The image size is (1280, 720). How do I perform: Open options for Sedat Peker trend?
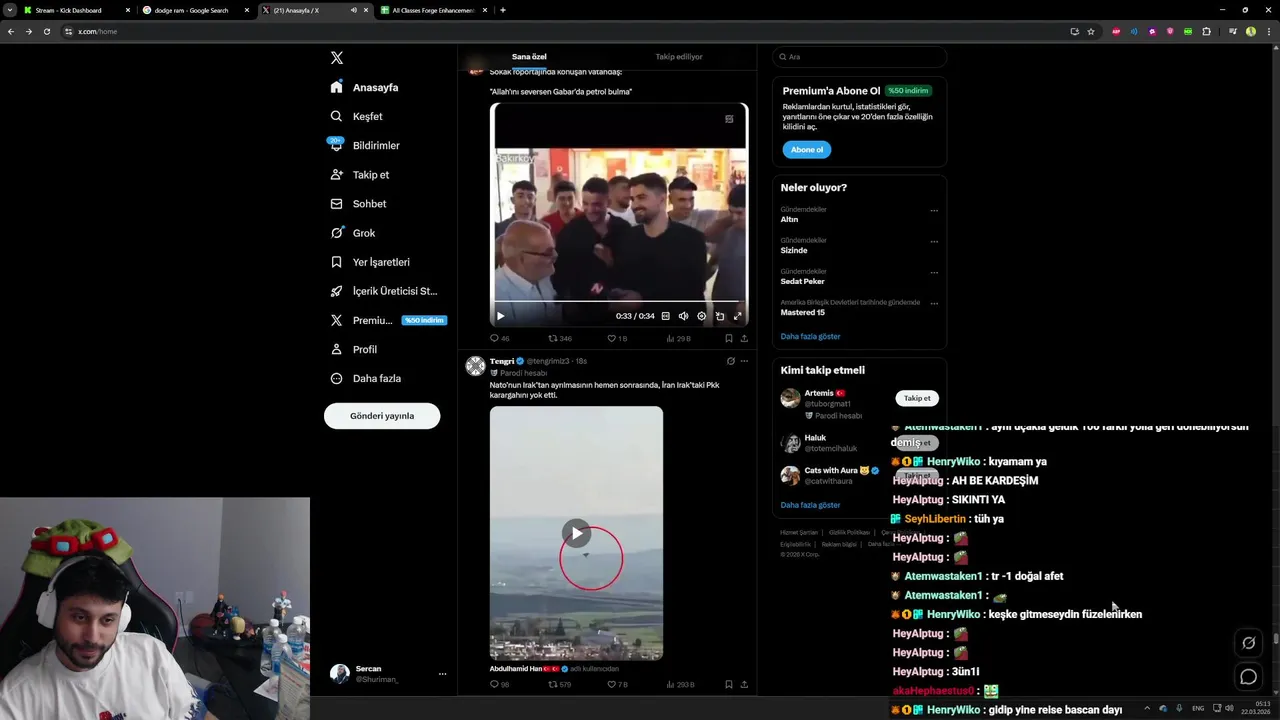(x=934, y=272)
